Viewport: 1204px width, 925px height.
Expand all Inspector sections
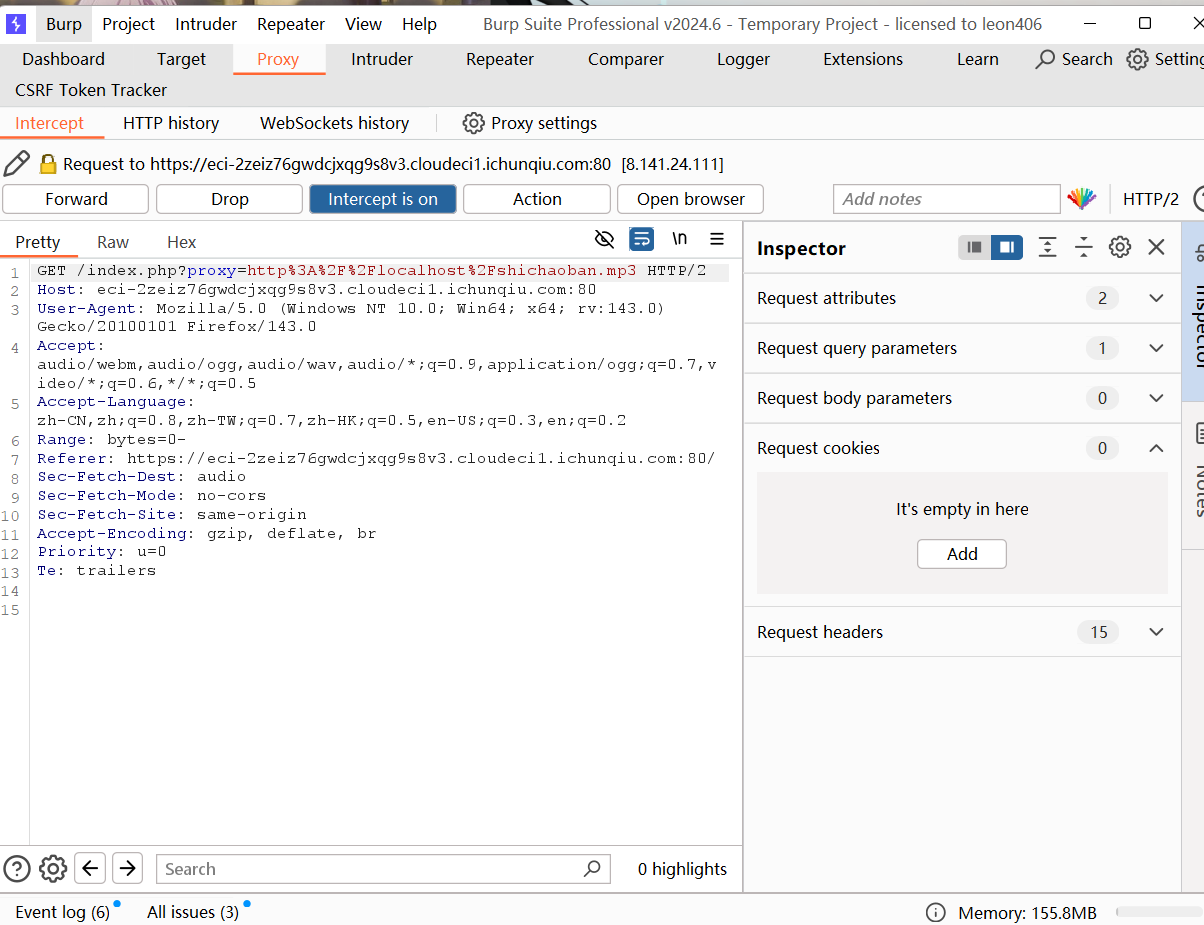[1047, 247]
